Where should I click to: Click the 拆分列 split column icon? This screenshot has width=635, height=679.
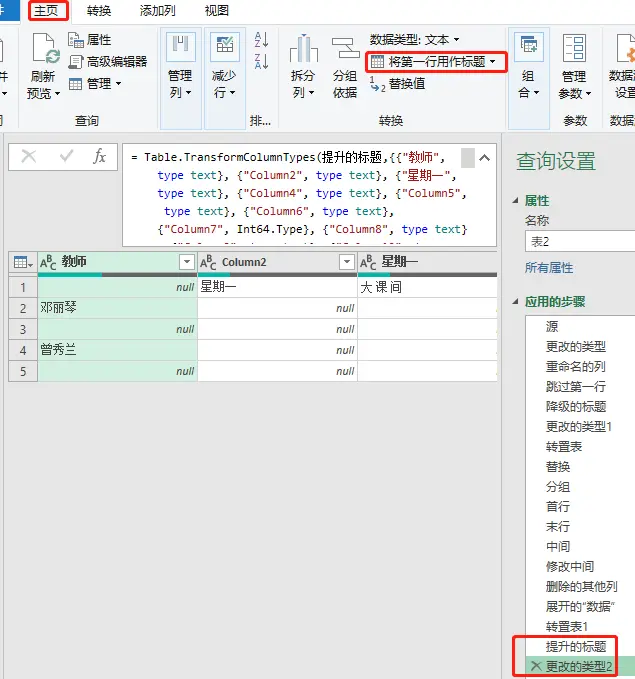click(x=303, y=48)
